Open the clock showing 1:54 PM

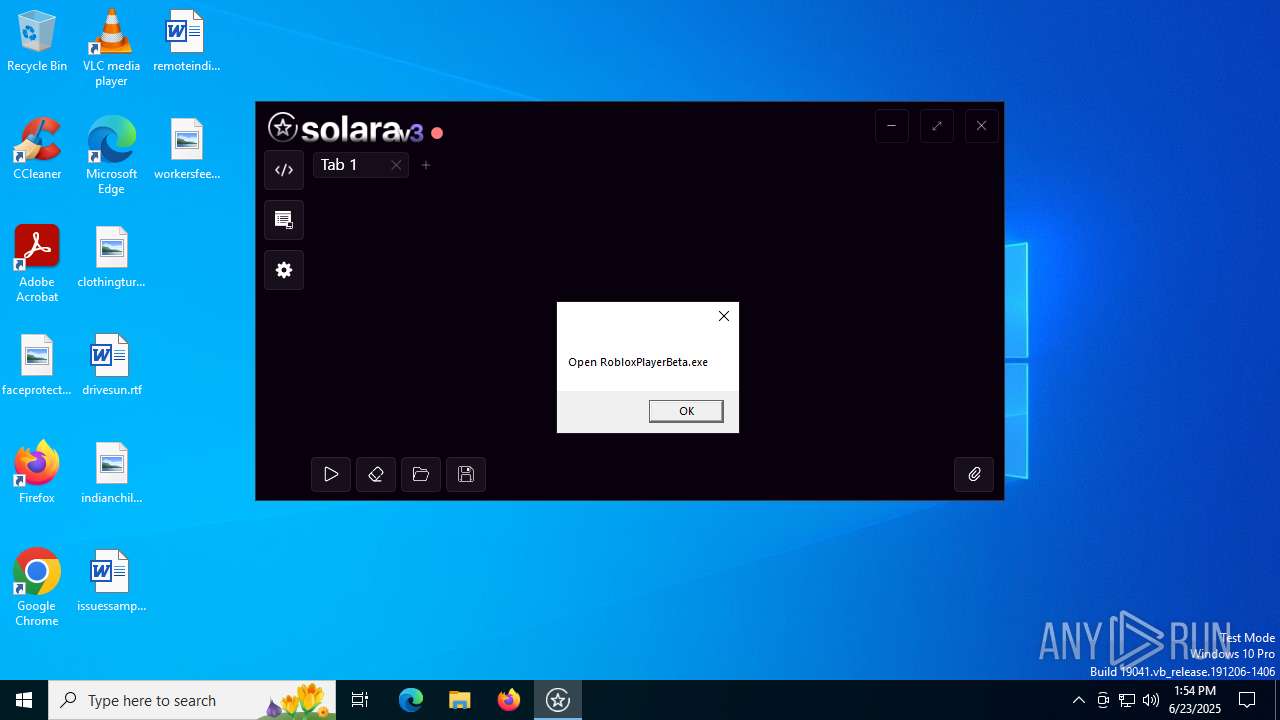point(1195,700)
